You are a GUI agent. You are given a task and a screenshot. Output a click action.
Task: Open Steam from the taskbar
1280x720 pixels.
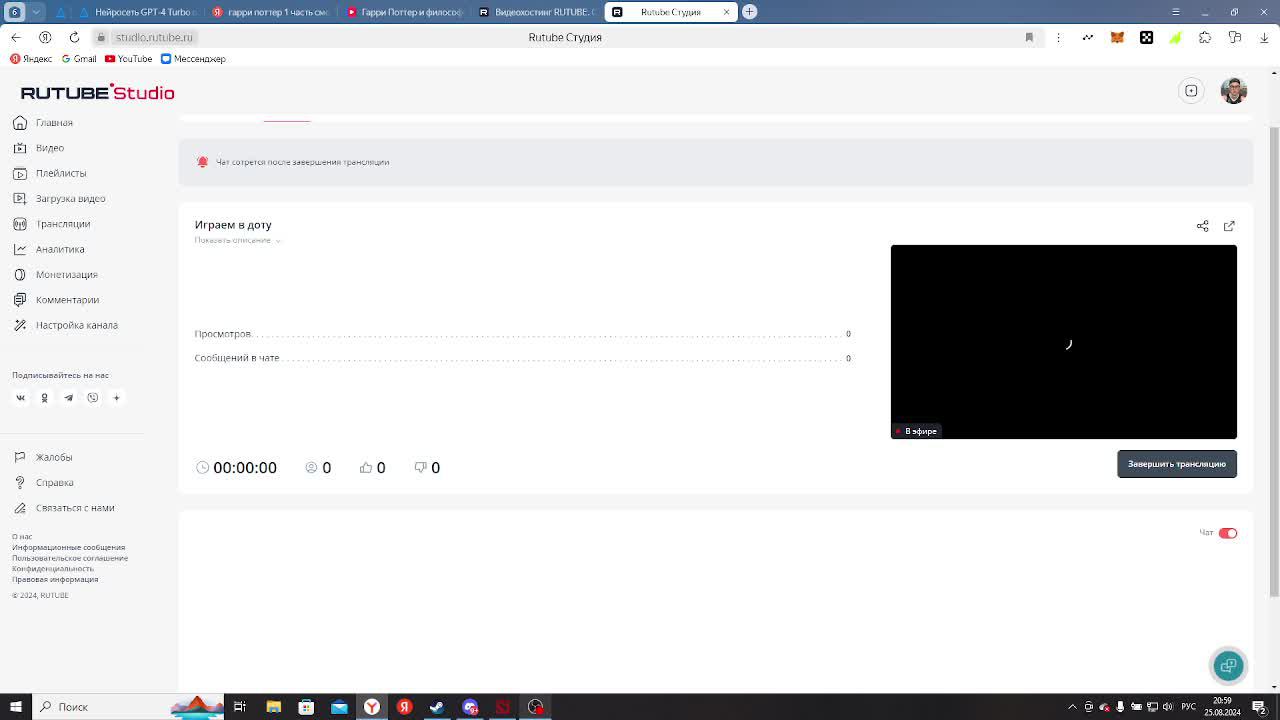[437, 707]
